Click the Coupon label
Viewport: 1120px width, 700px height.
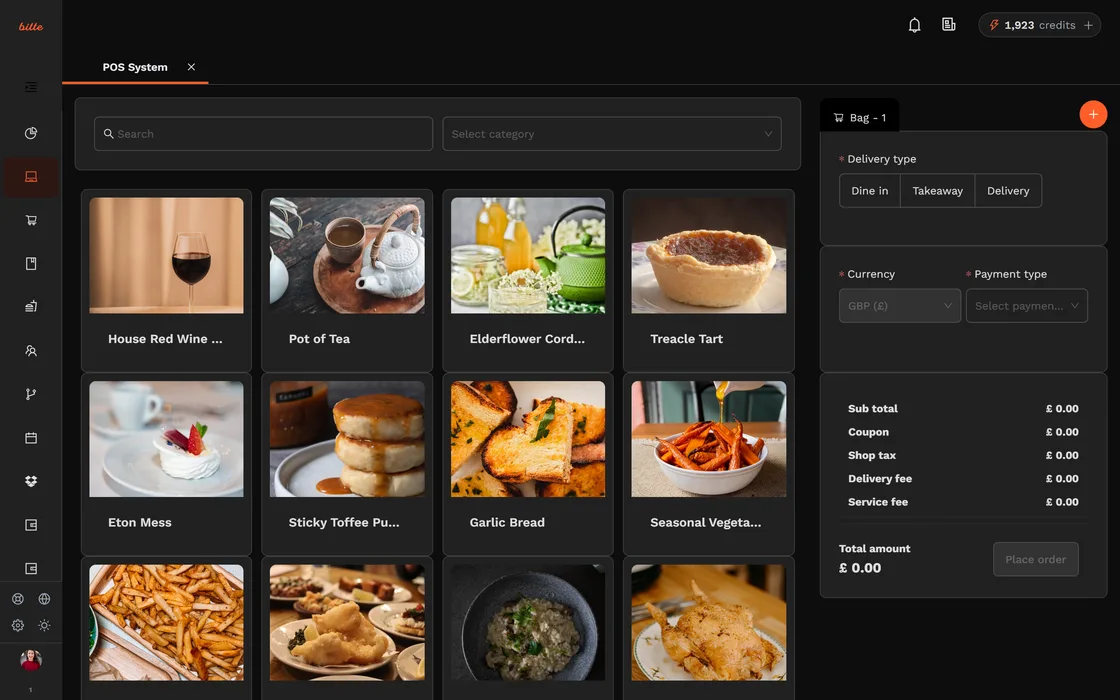868,432
